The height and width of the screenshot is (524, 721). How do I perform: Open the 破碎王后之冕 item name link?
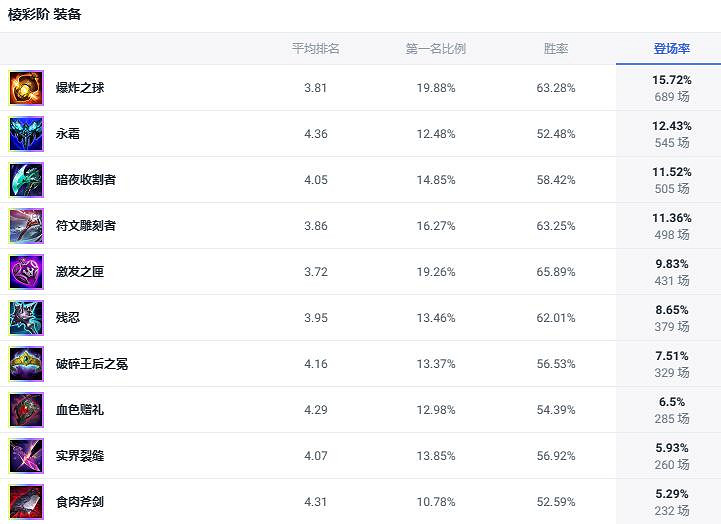point(92,364)
